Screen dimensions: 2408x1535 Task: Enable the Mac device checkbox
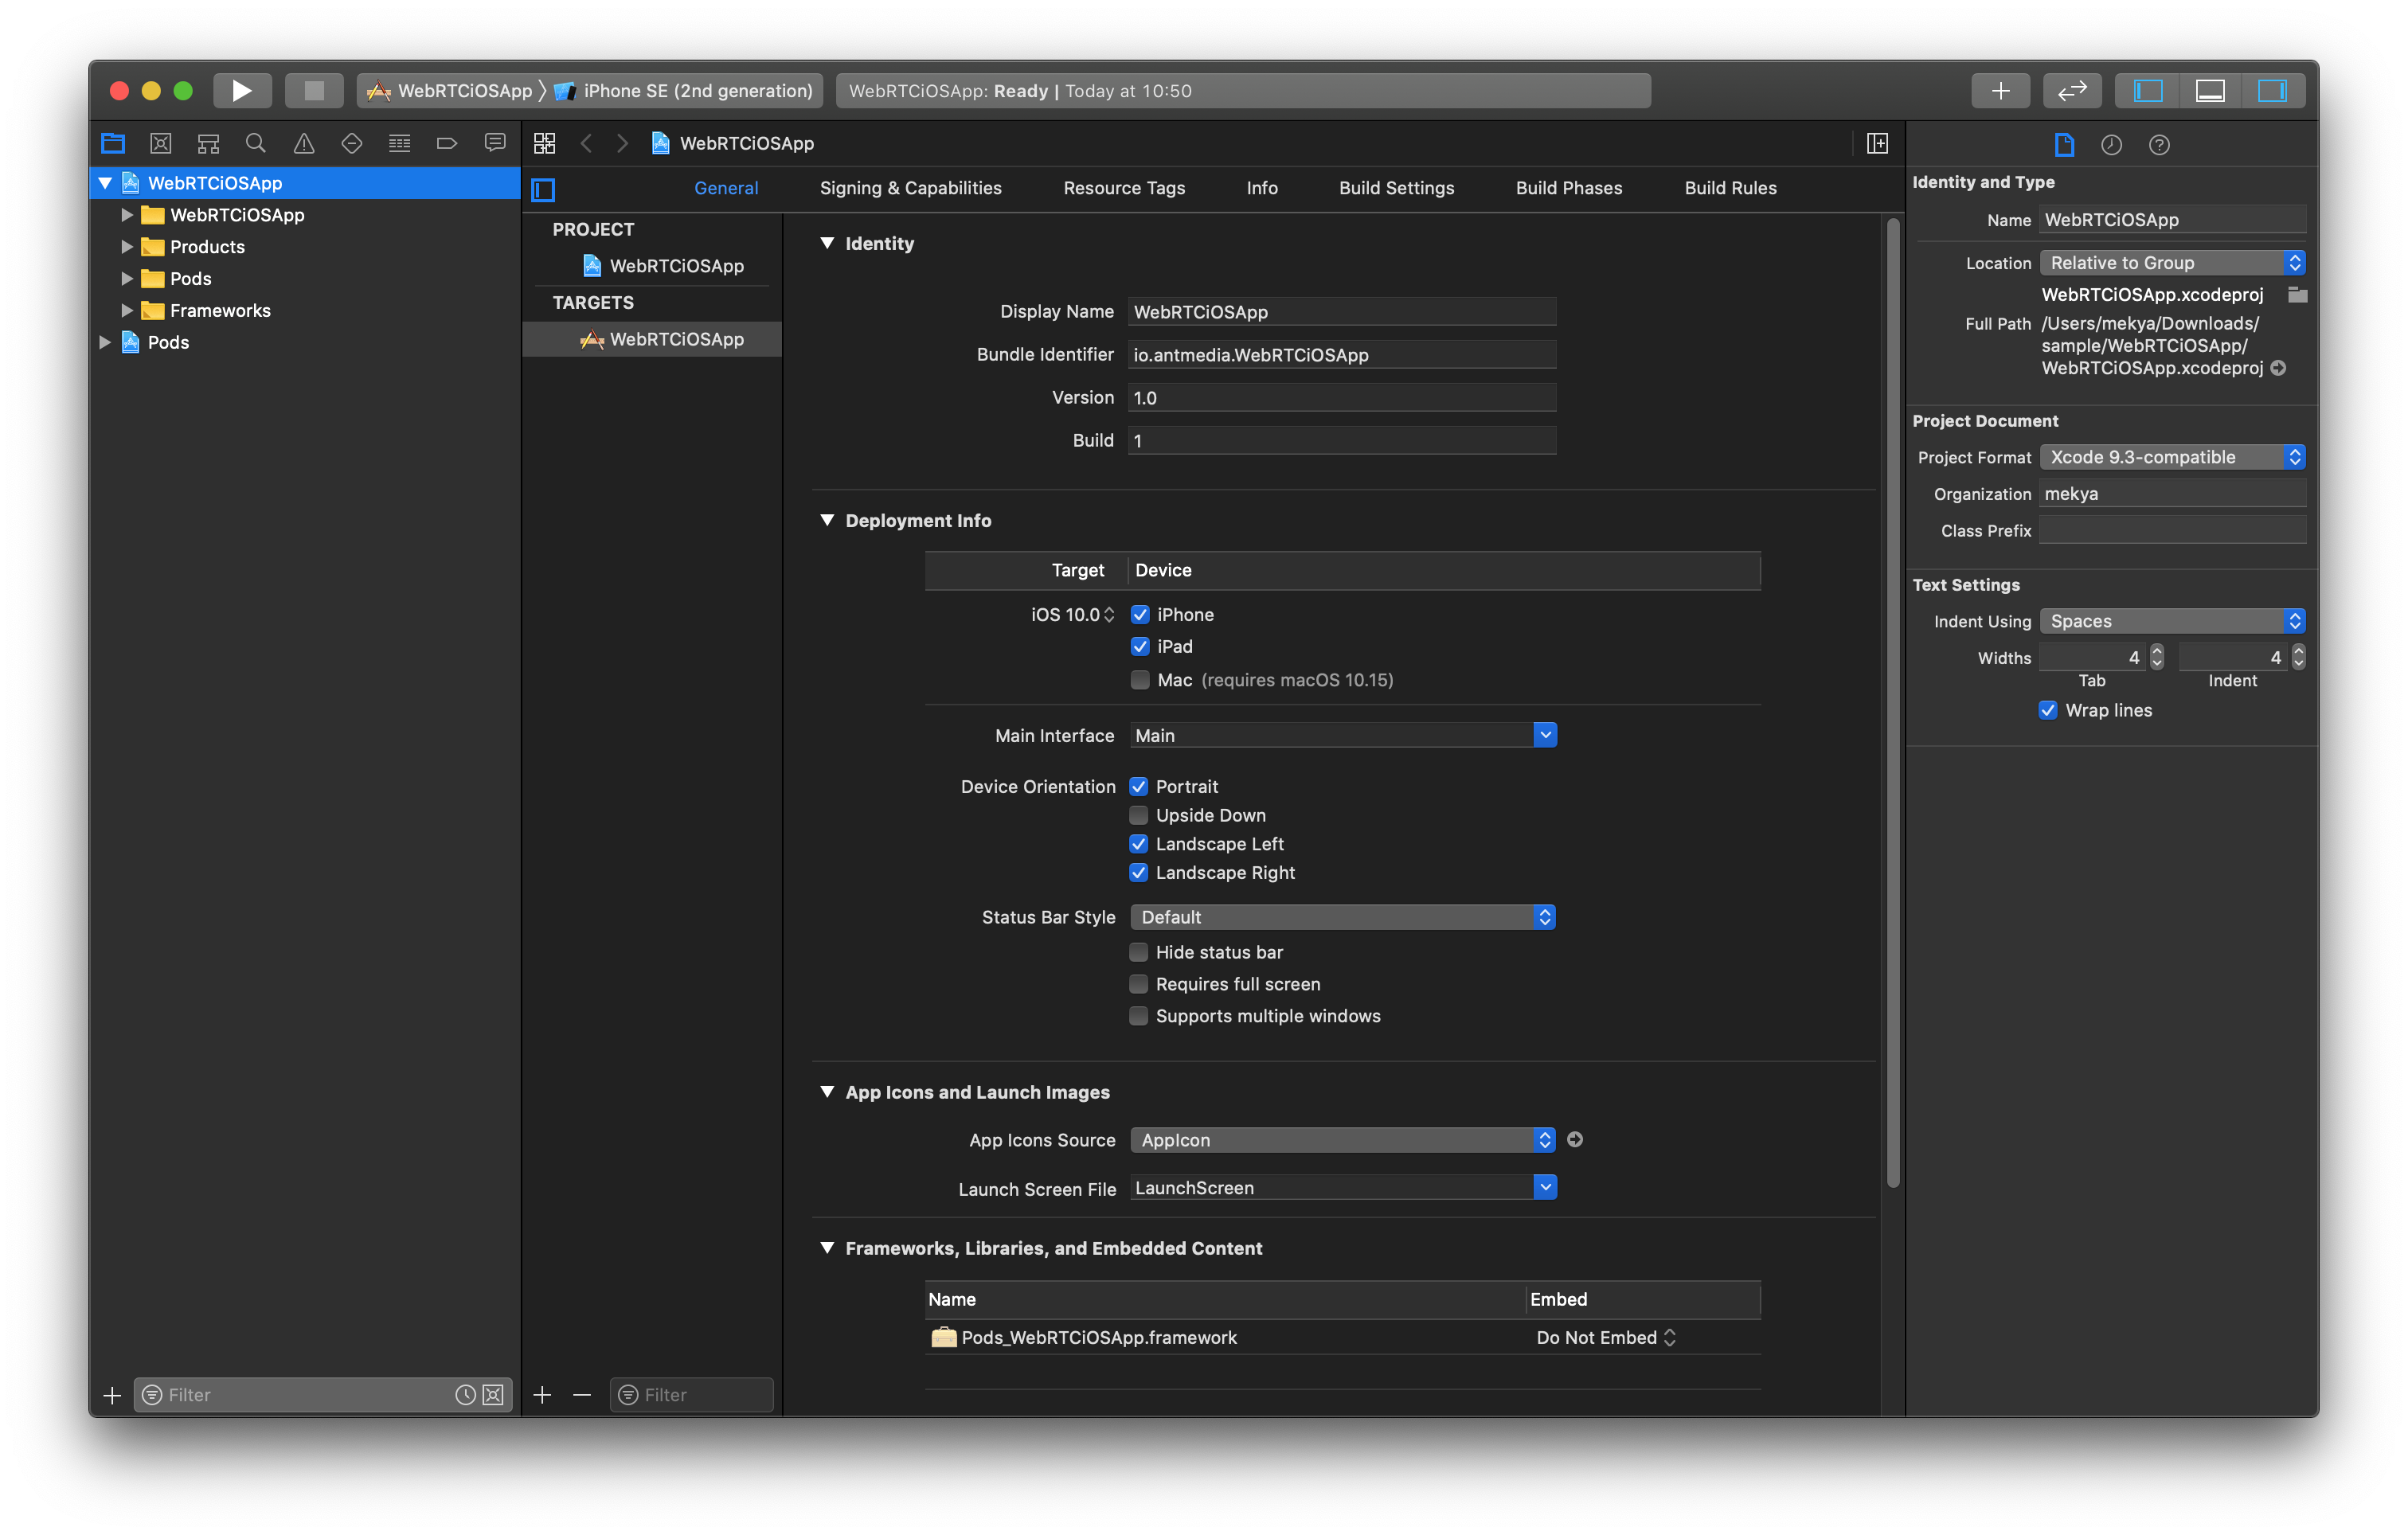click(x=1140, y=679)
